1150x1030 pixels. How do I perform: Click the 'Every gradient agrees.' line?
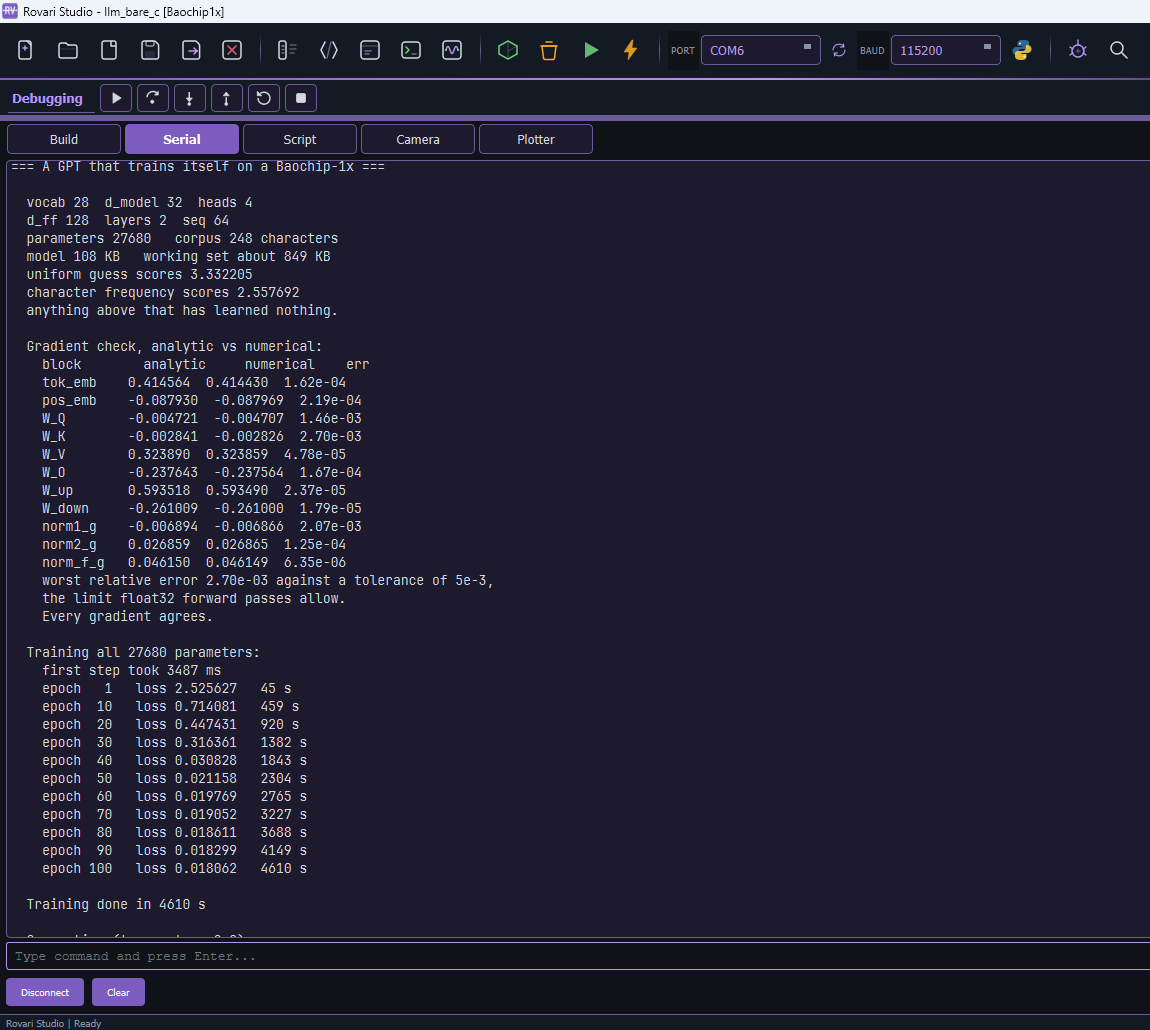[x=127, y=616]
